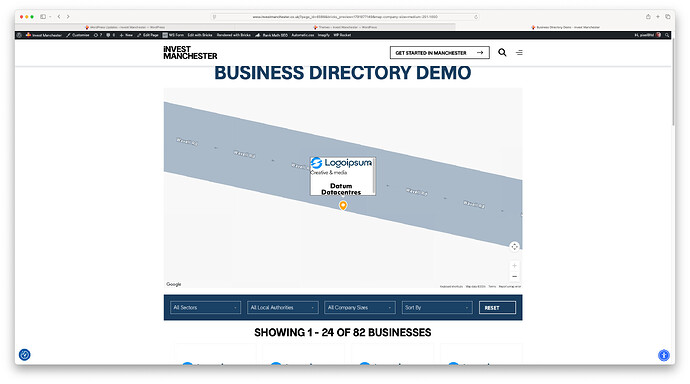Click Get Started in Manchester button

pyautogui.click(x=440, y=53)
